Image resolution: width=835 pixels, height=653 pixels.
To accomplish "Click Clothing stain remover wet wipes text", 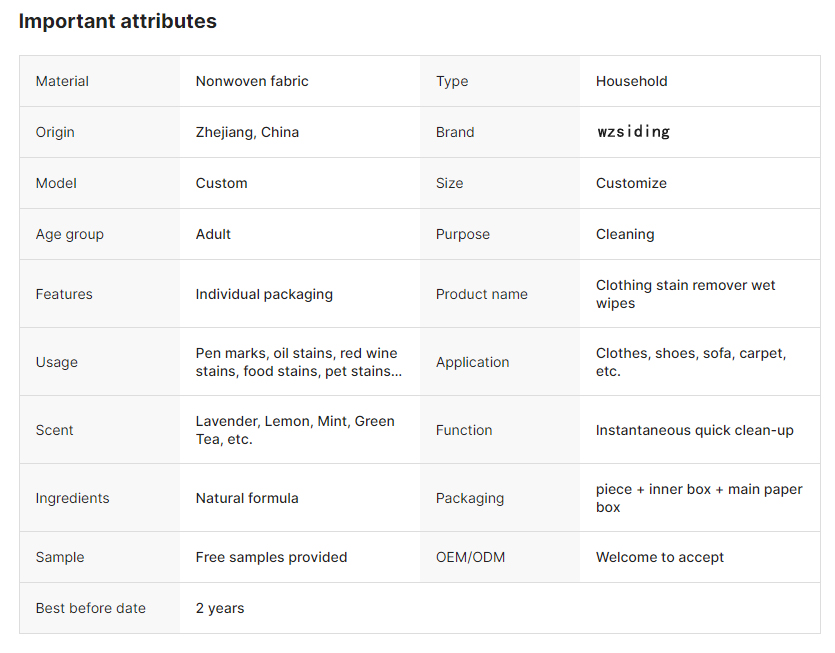I will [x=685, y=294].
